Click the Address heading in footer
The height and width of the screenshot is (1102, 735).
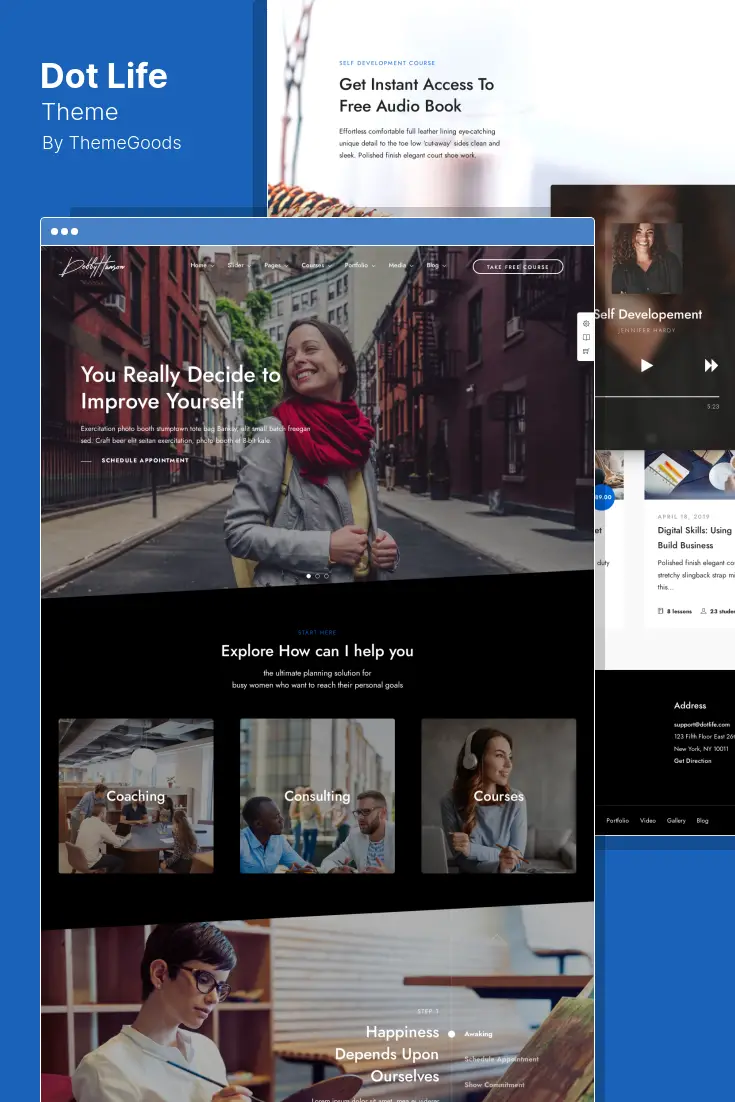click(x=690, y=705)
